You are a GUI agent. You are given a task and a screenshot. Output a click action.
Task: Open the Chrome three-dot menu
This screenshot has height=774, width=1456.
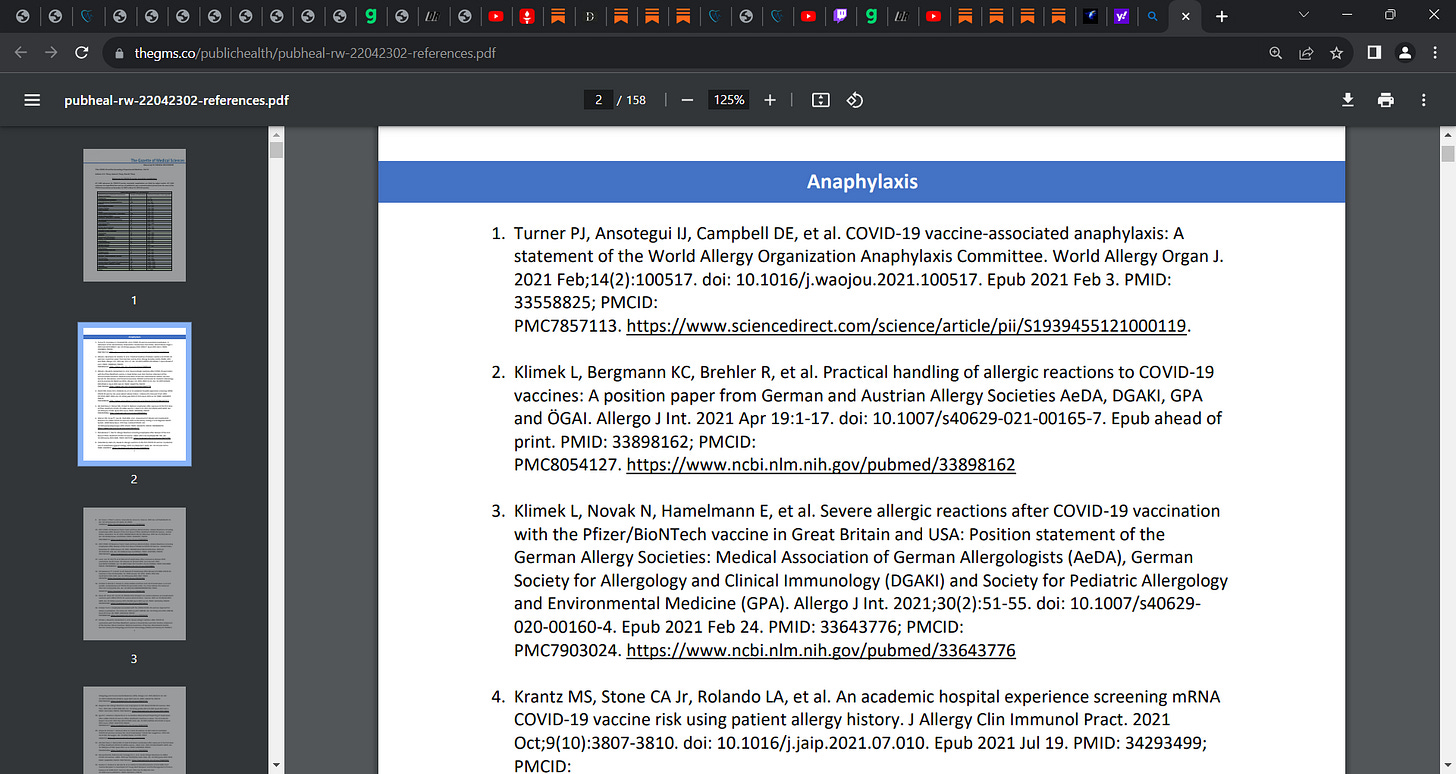(x=1435, y=53)
